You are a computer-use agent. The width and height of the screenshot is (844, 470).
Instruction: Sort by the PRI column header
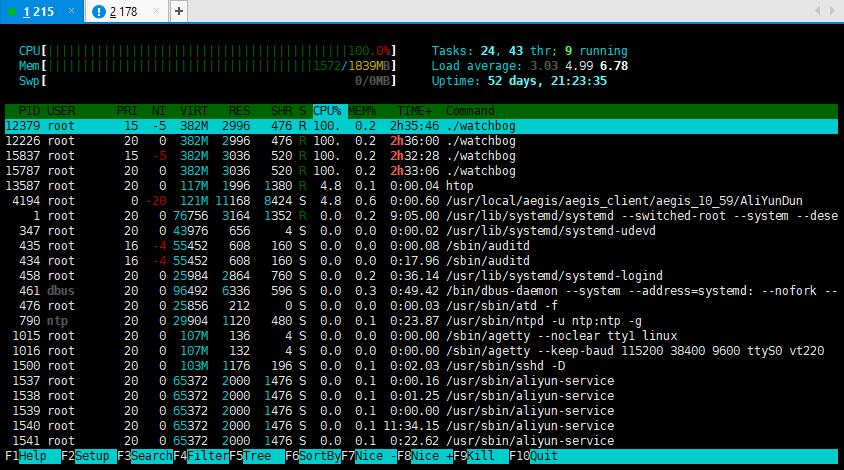click(127, 111)
